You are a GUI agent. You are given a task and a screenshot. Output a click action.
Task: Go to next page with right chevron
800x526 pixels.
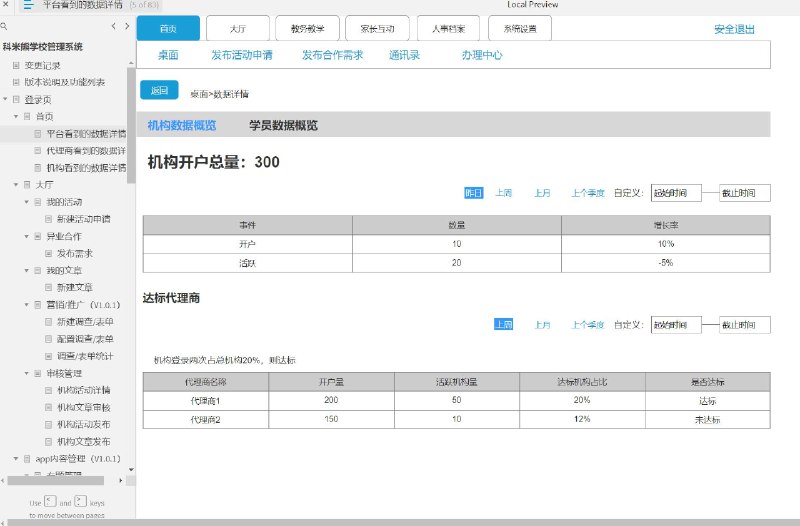point(127,26)
